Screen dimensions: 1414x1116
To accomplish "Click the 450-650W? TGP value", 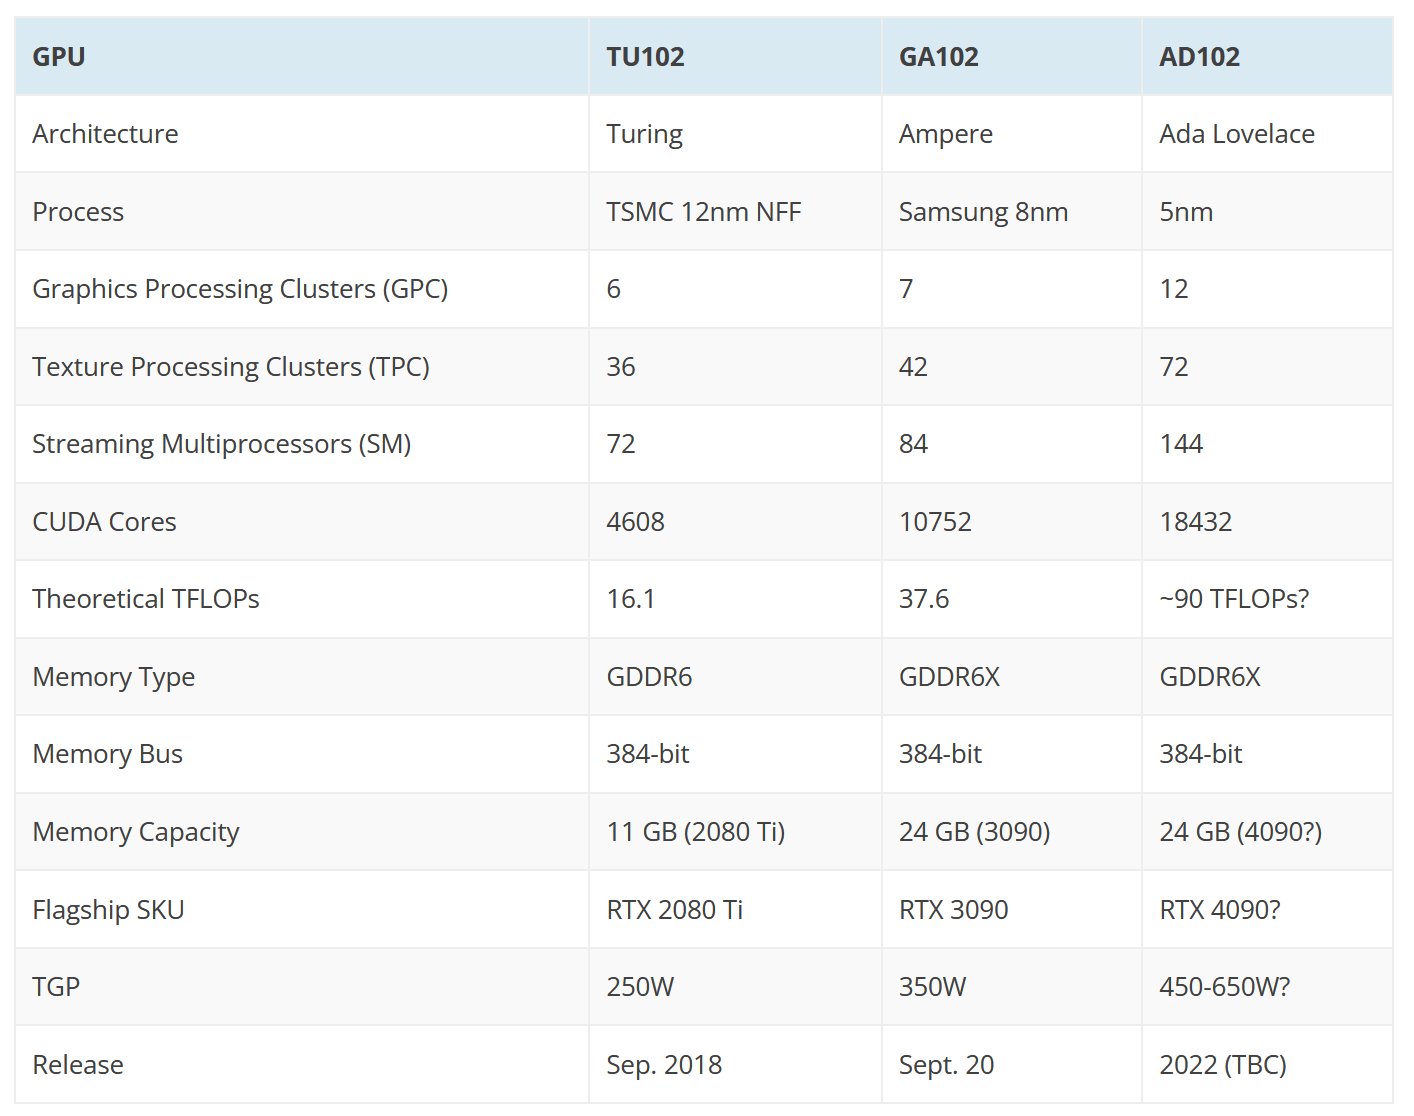I will pos(1224,987).
